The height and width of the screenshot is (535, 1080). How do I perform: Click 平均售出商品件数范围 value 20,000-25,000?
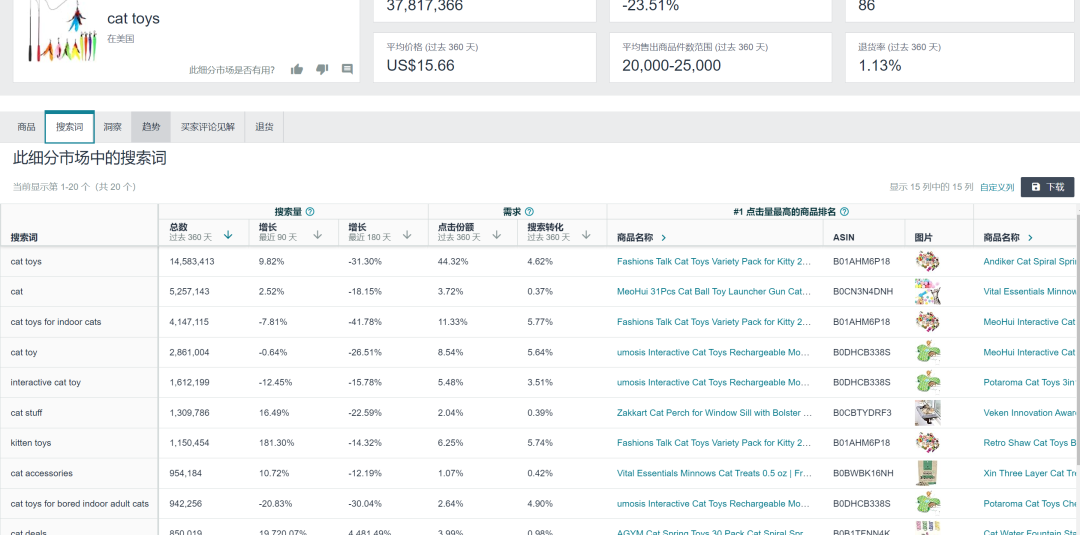tap(672, 65)
